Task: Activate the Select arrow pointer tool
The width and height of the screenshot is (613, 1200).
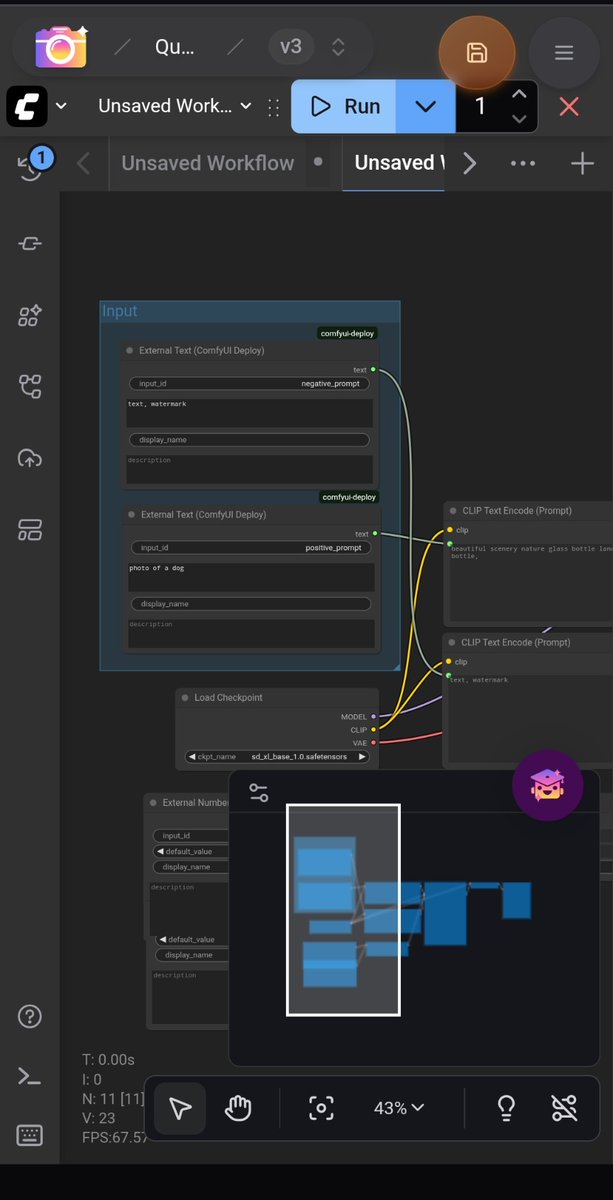Action: (x=180, y=1108)
